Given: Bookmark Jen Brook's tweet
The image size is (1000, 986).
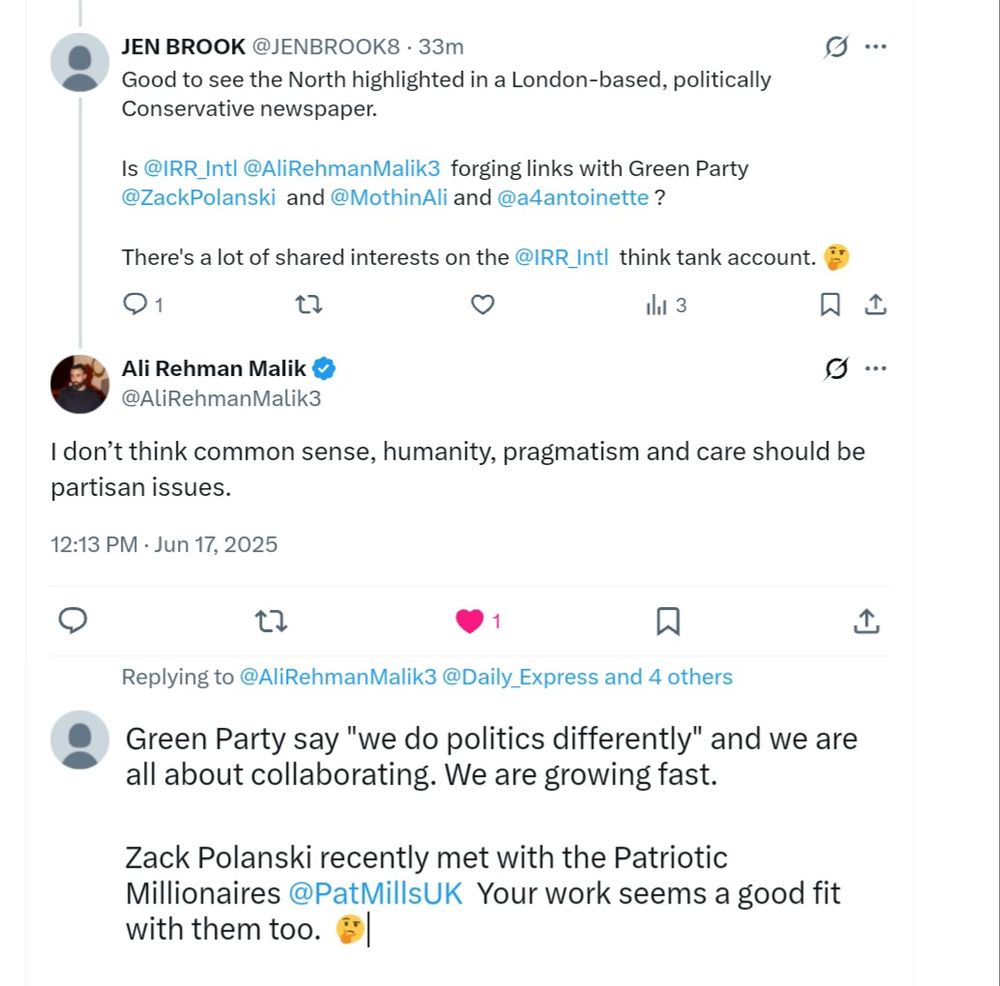Looking at the screenshot, I should point(830,305).
